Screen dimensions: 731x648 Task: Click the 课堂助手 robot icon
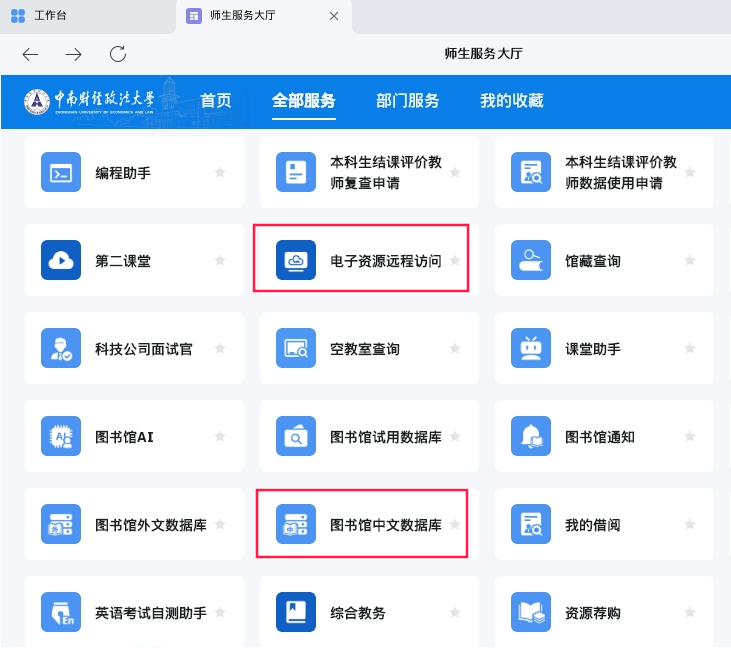point(530,348)
